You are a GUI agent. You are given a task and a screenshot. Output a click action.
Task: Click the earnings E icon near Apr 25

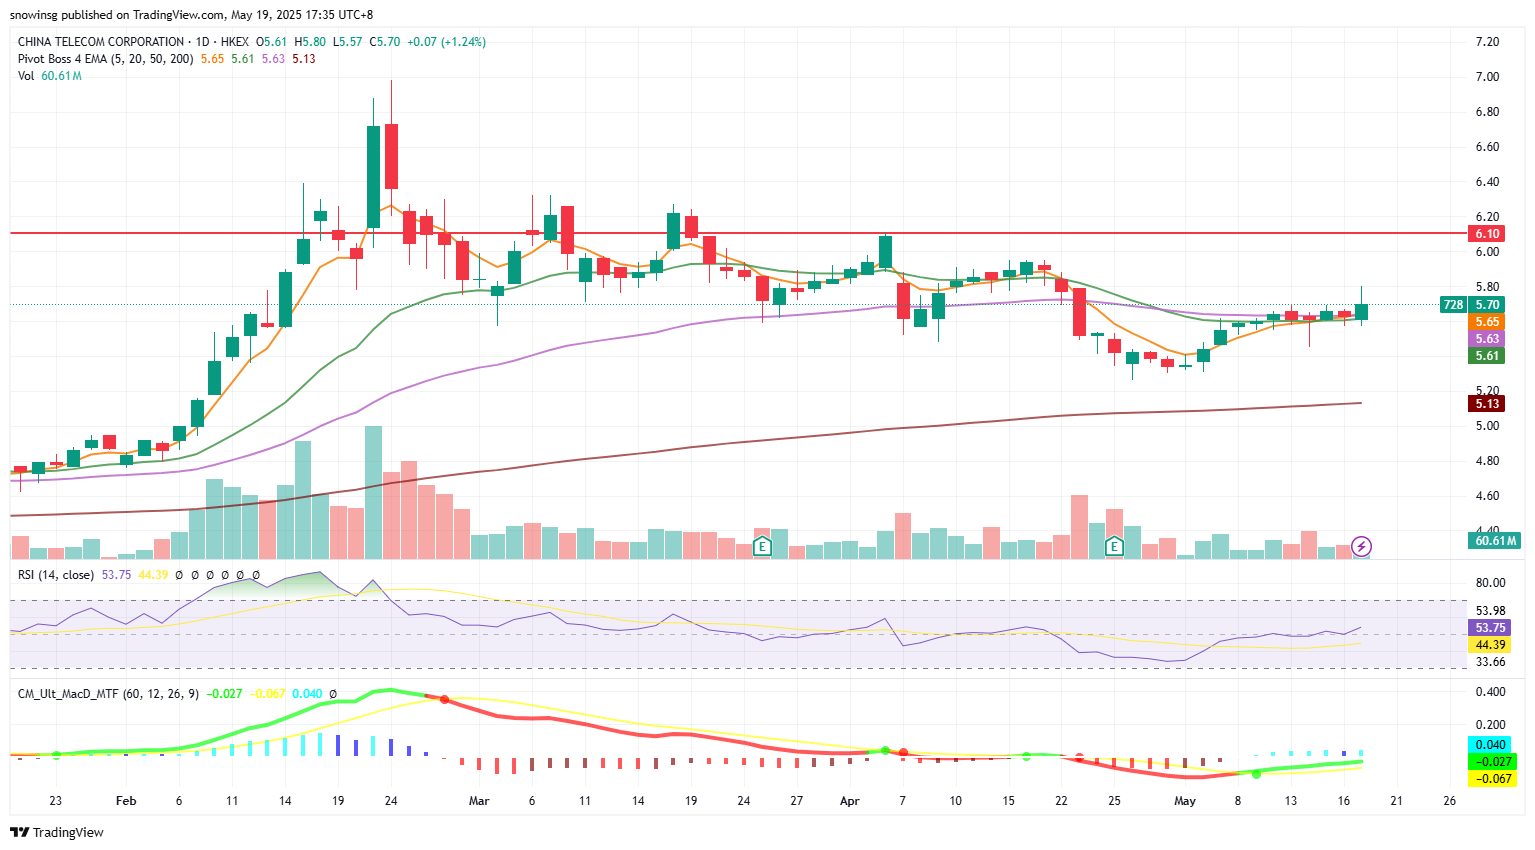point(1113,546)
